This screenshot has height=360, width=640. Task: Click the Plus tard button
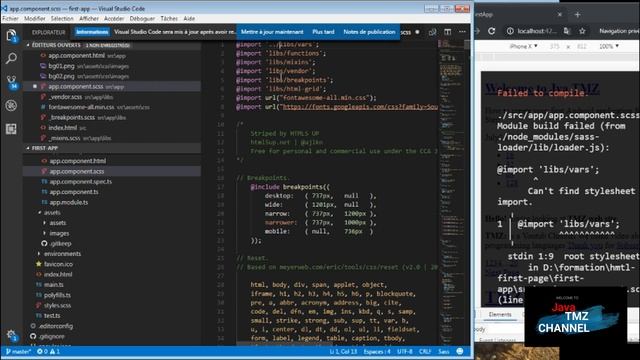[323, 32]
